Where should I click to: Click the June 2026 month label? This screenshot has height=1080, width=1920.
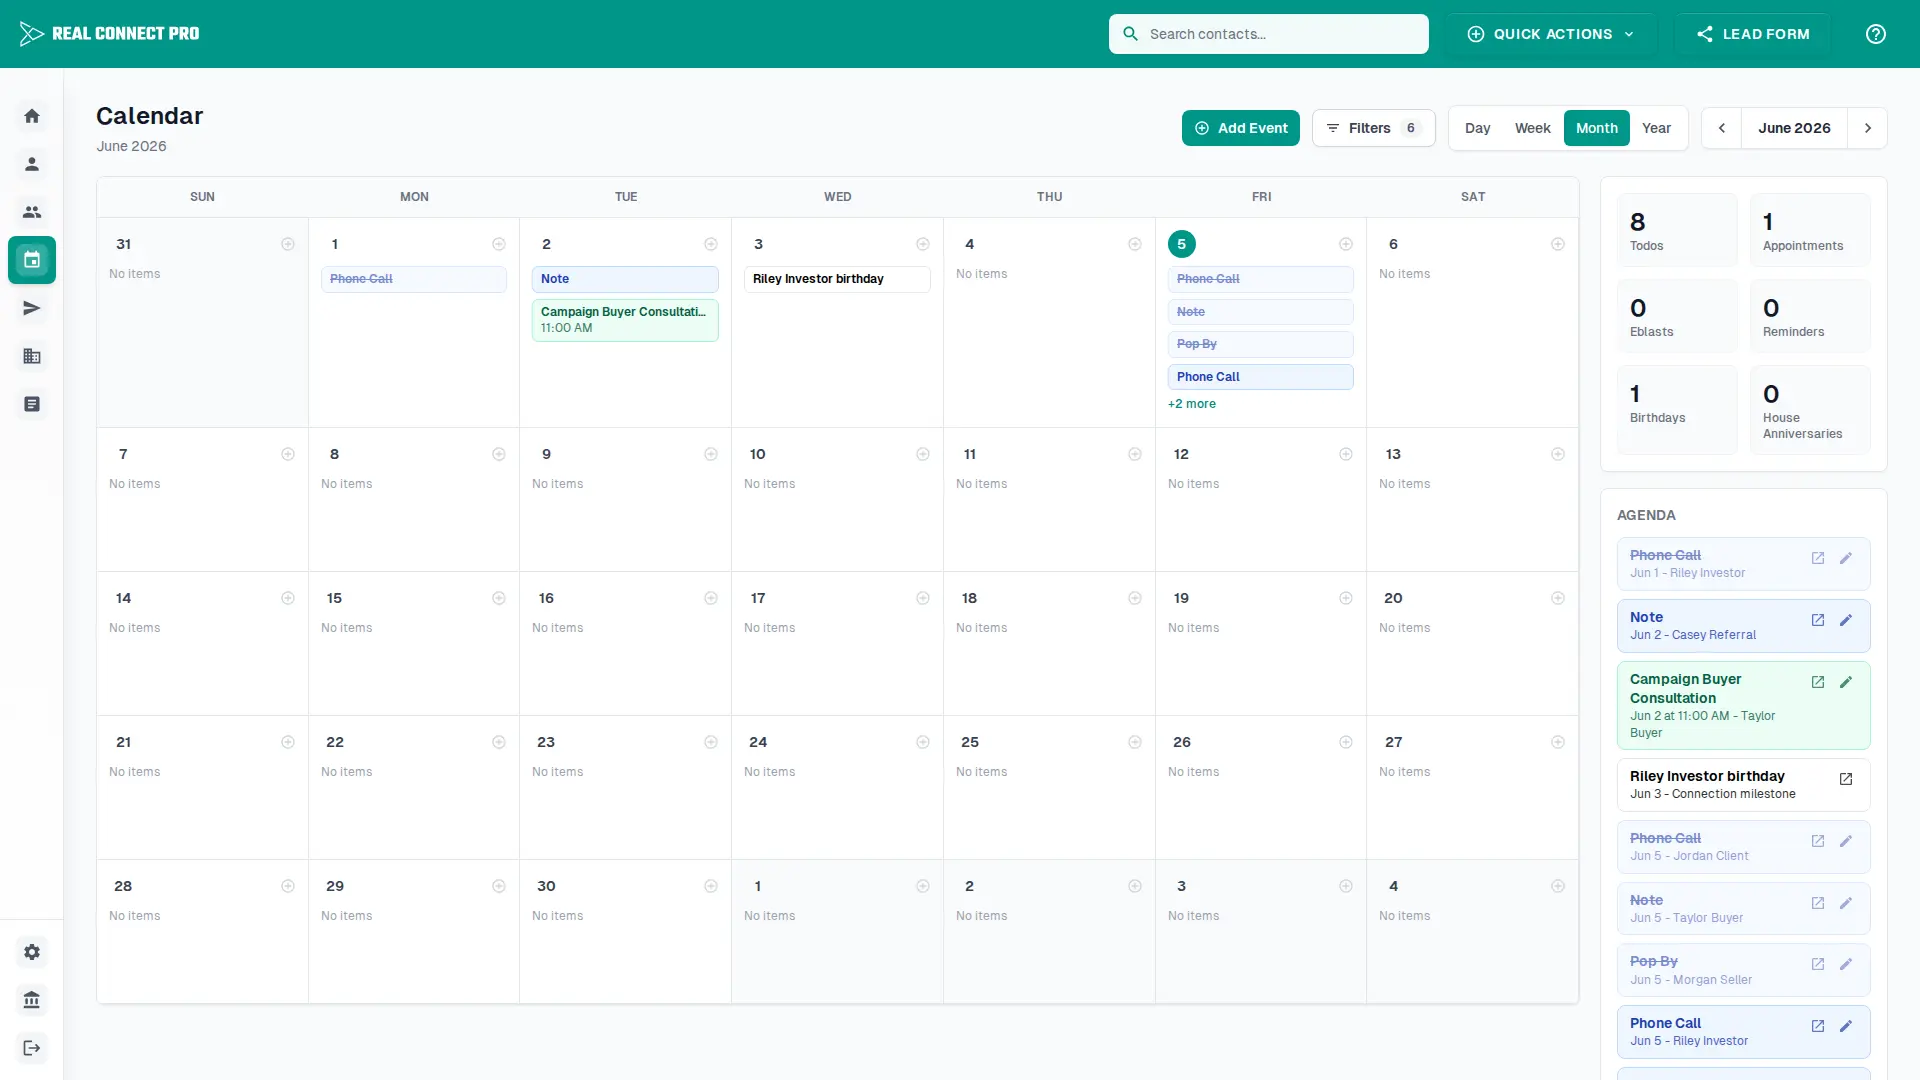pos(1795,128)
